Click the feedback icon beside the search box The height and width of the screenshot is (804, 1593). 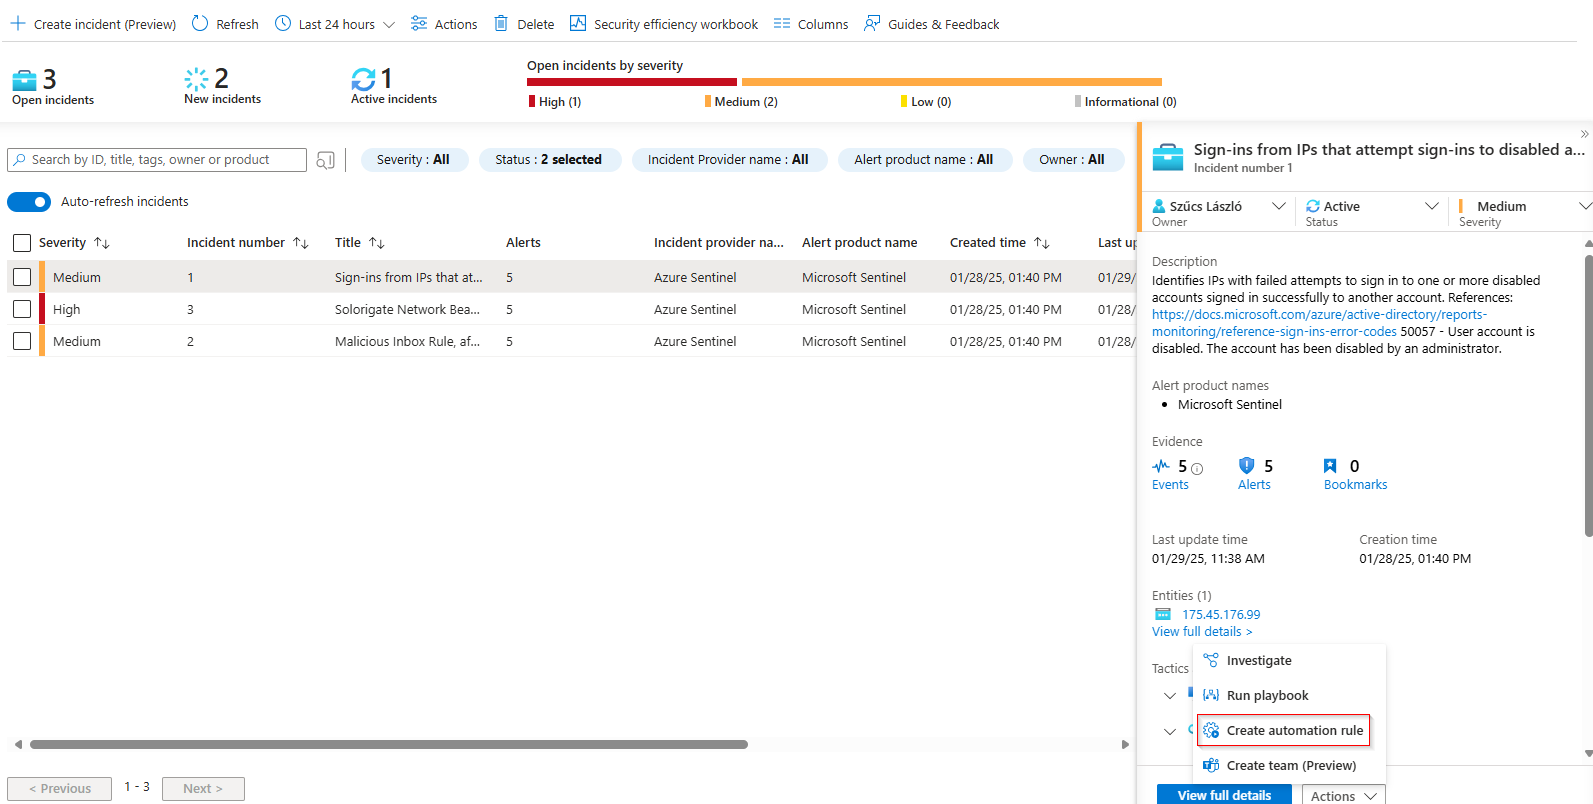coord(325,160)
